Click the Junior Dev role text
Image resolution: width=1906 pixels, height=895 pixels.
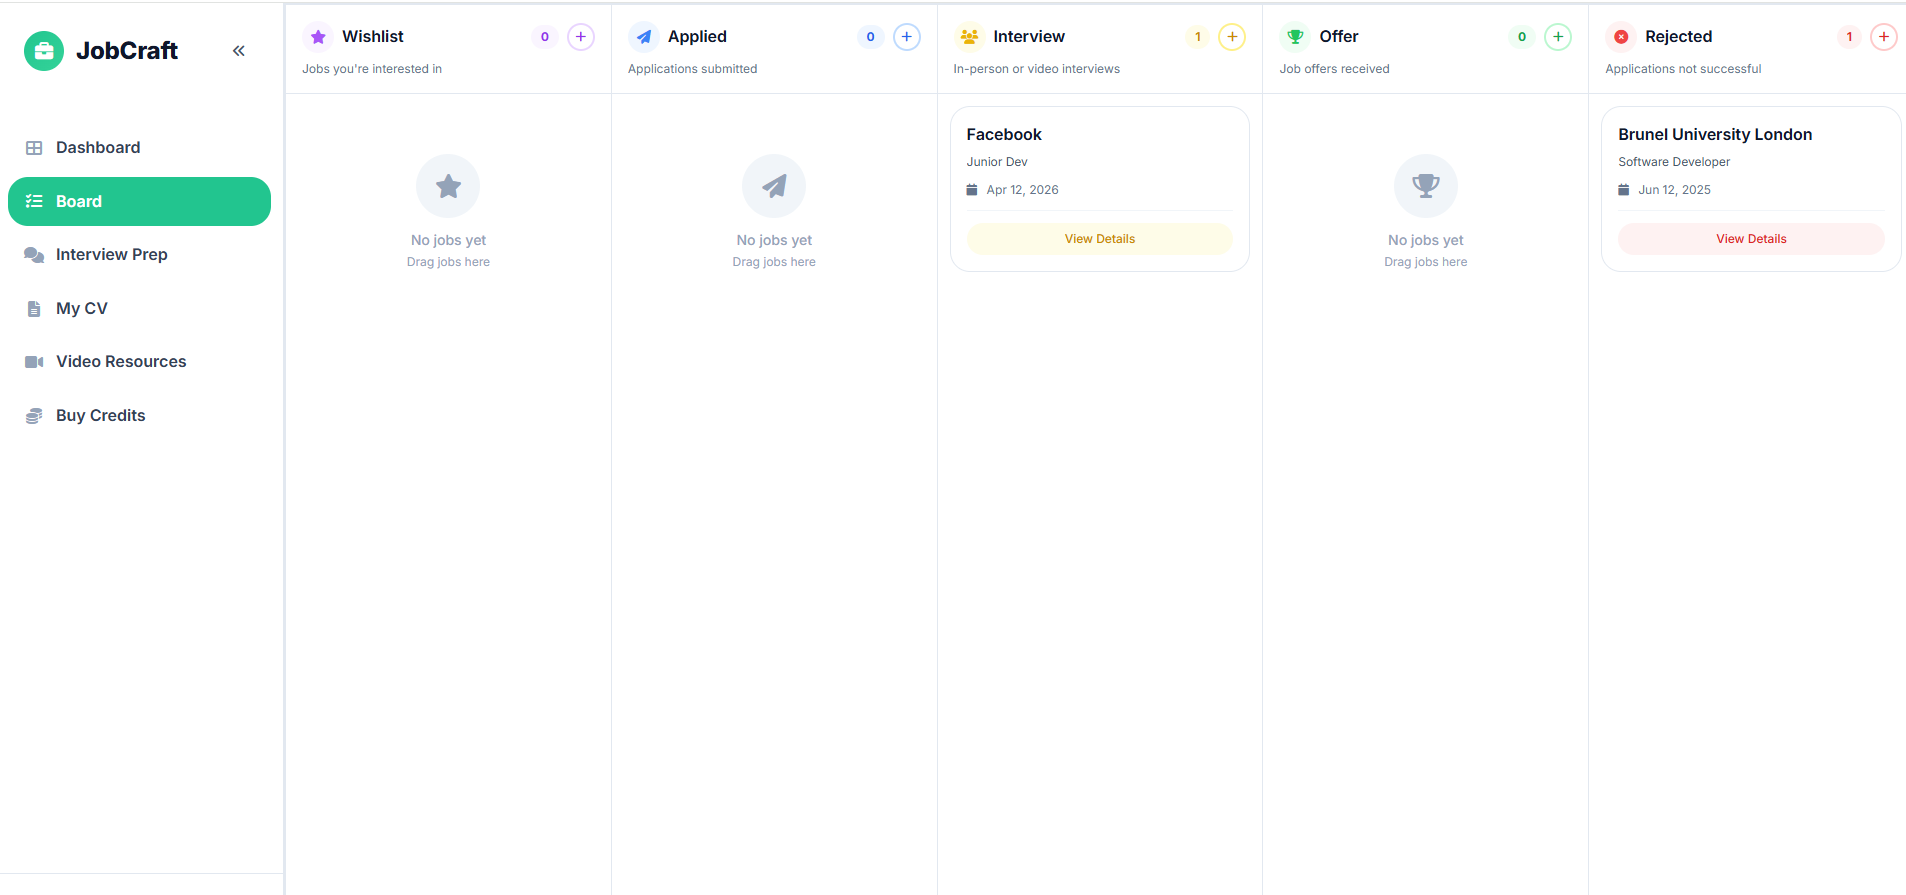(997, 162)
